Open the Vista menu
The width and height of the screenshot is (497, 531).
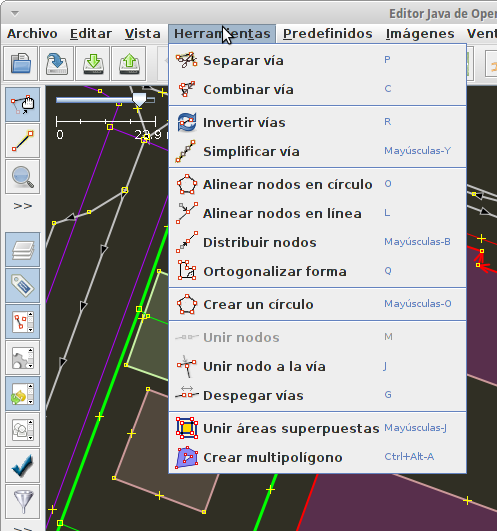pyautogui.click(x=143, y=34)
